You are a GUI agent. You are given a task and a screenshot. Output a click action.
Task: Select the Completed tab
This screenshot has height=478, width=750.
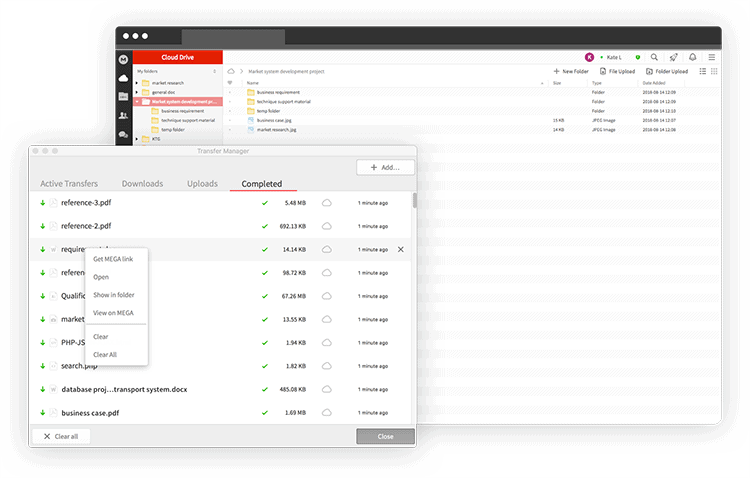[262, 184]
